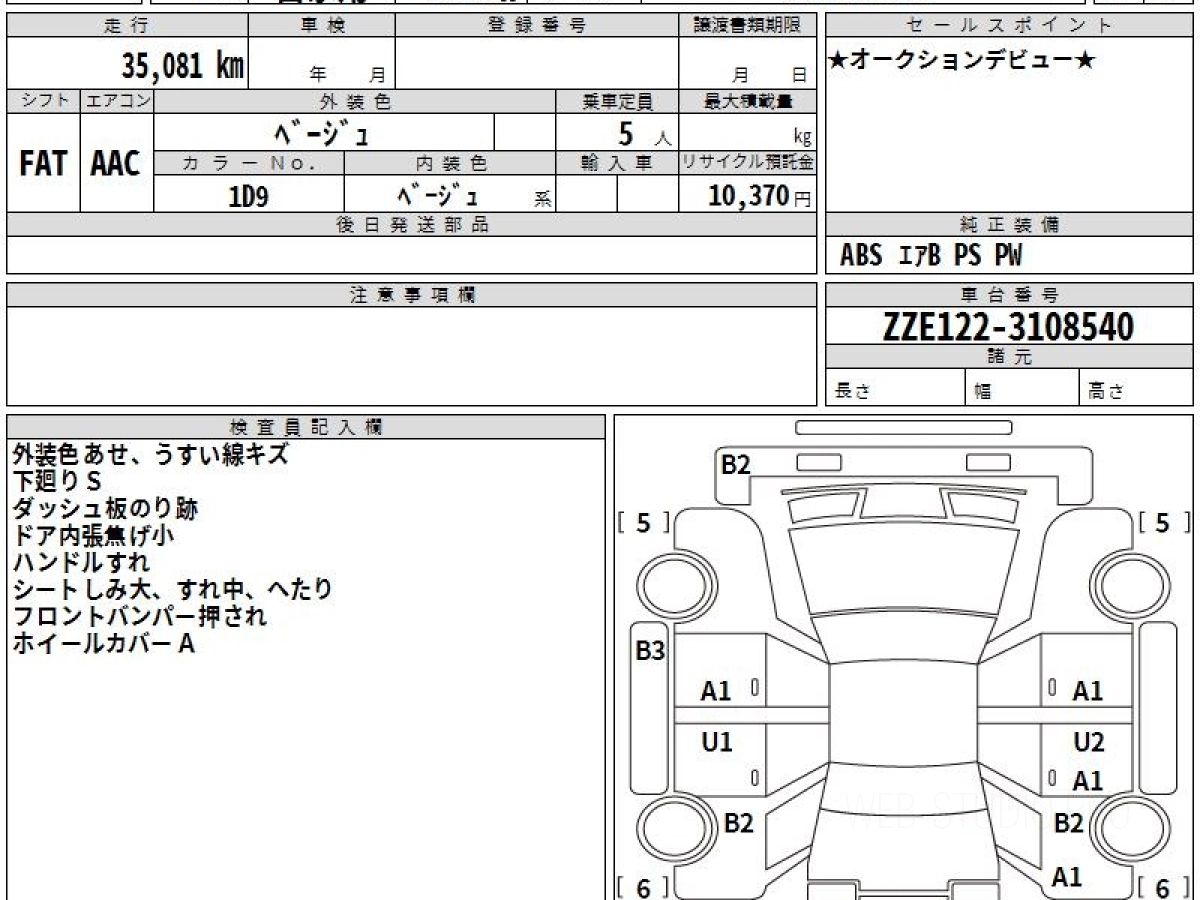Click the U1 mark on the diagram
Image resolution: width=1200 pixels, height=900 pixels.
pyautogui.click(x=716, y=742)
